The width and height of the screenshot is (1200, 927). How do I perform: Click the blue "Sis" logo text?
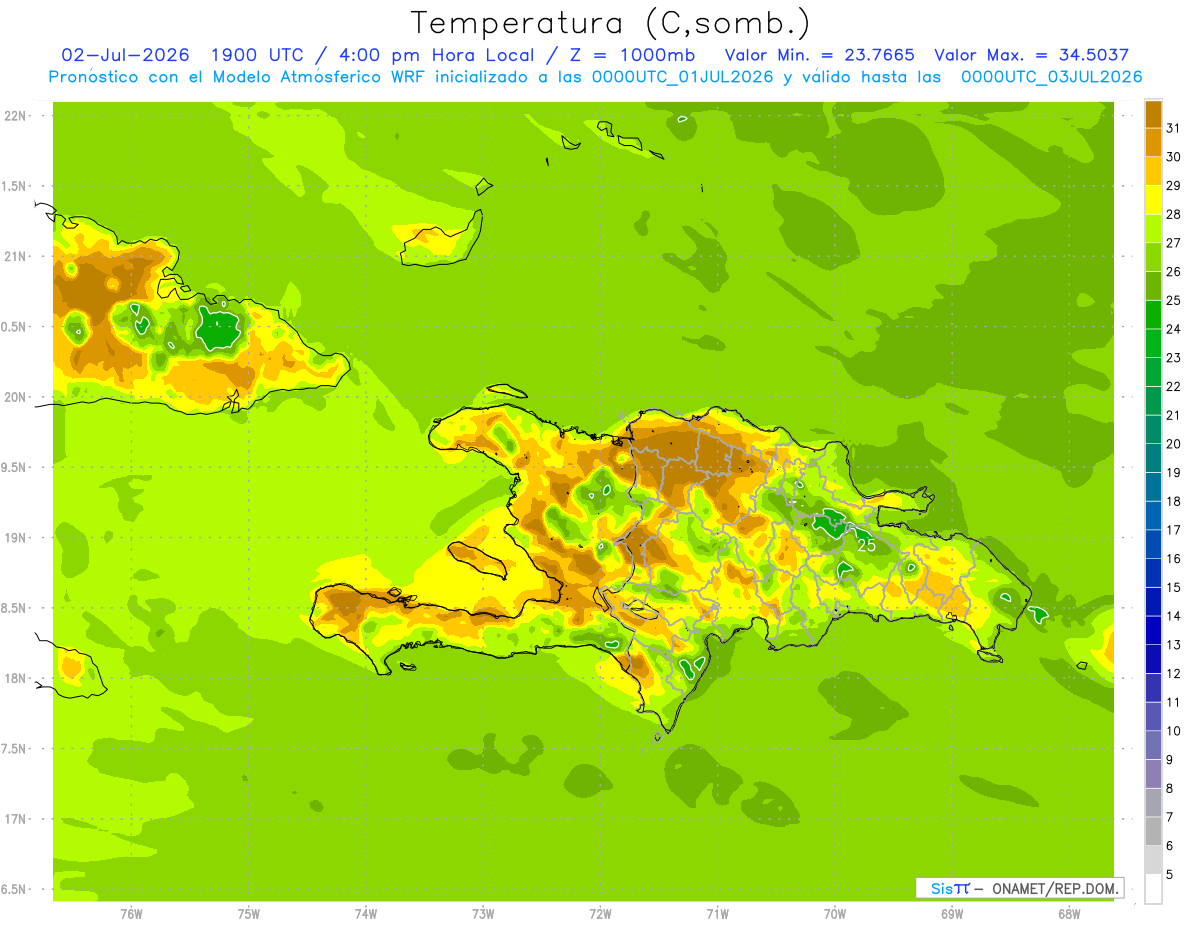[941, 888]
